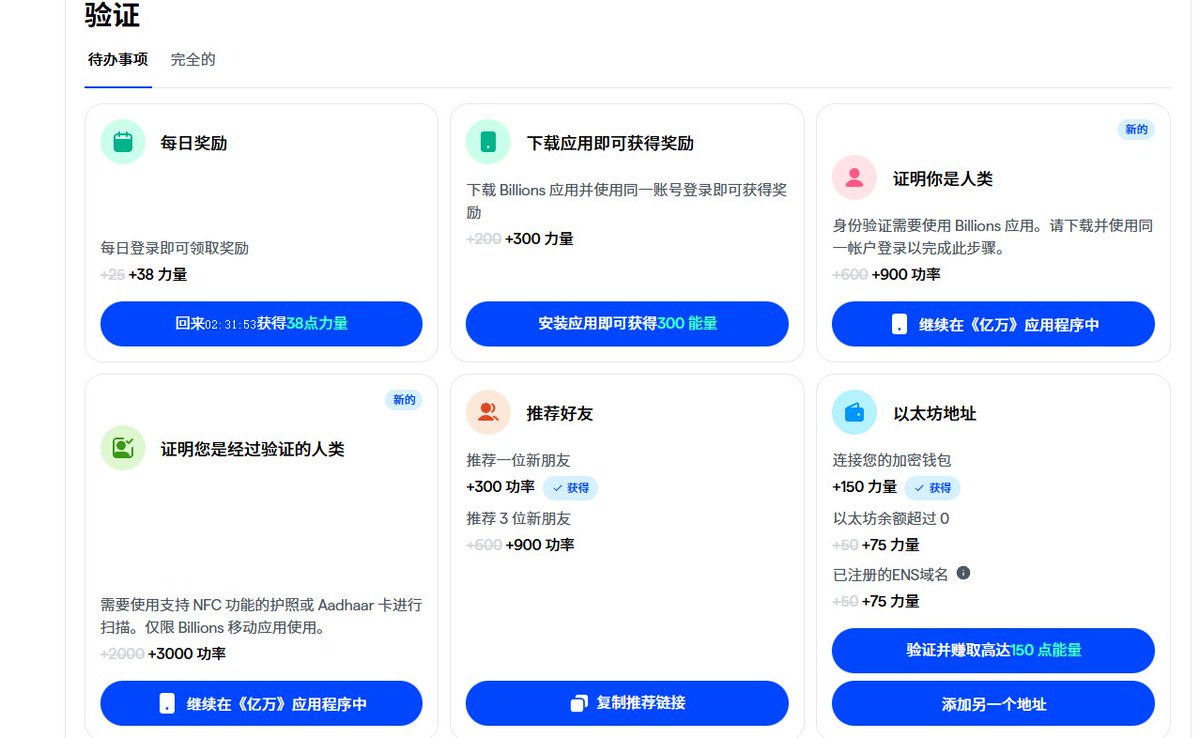The image size is (1200, 738).
Task: Click the 下载应用即可获得奖励 card title
Action: pyautogui.click(x=610, y=143)
